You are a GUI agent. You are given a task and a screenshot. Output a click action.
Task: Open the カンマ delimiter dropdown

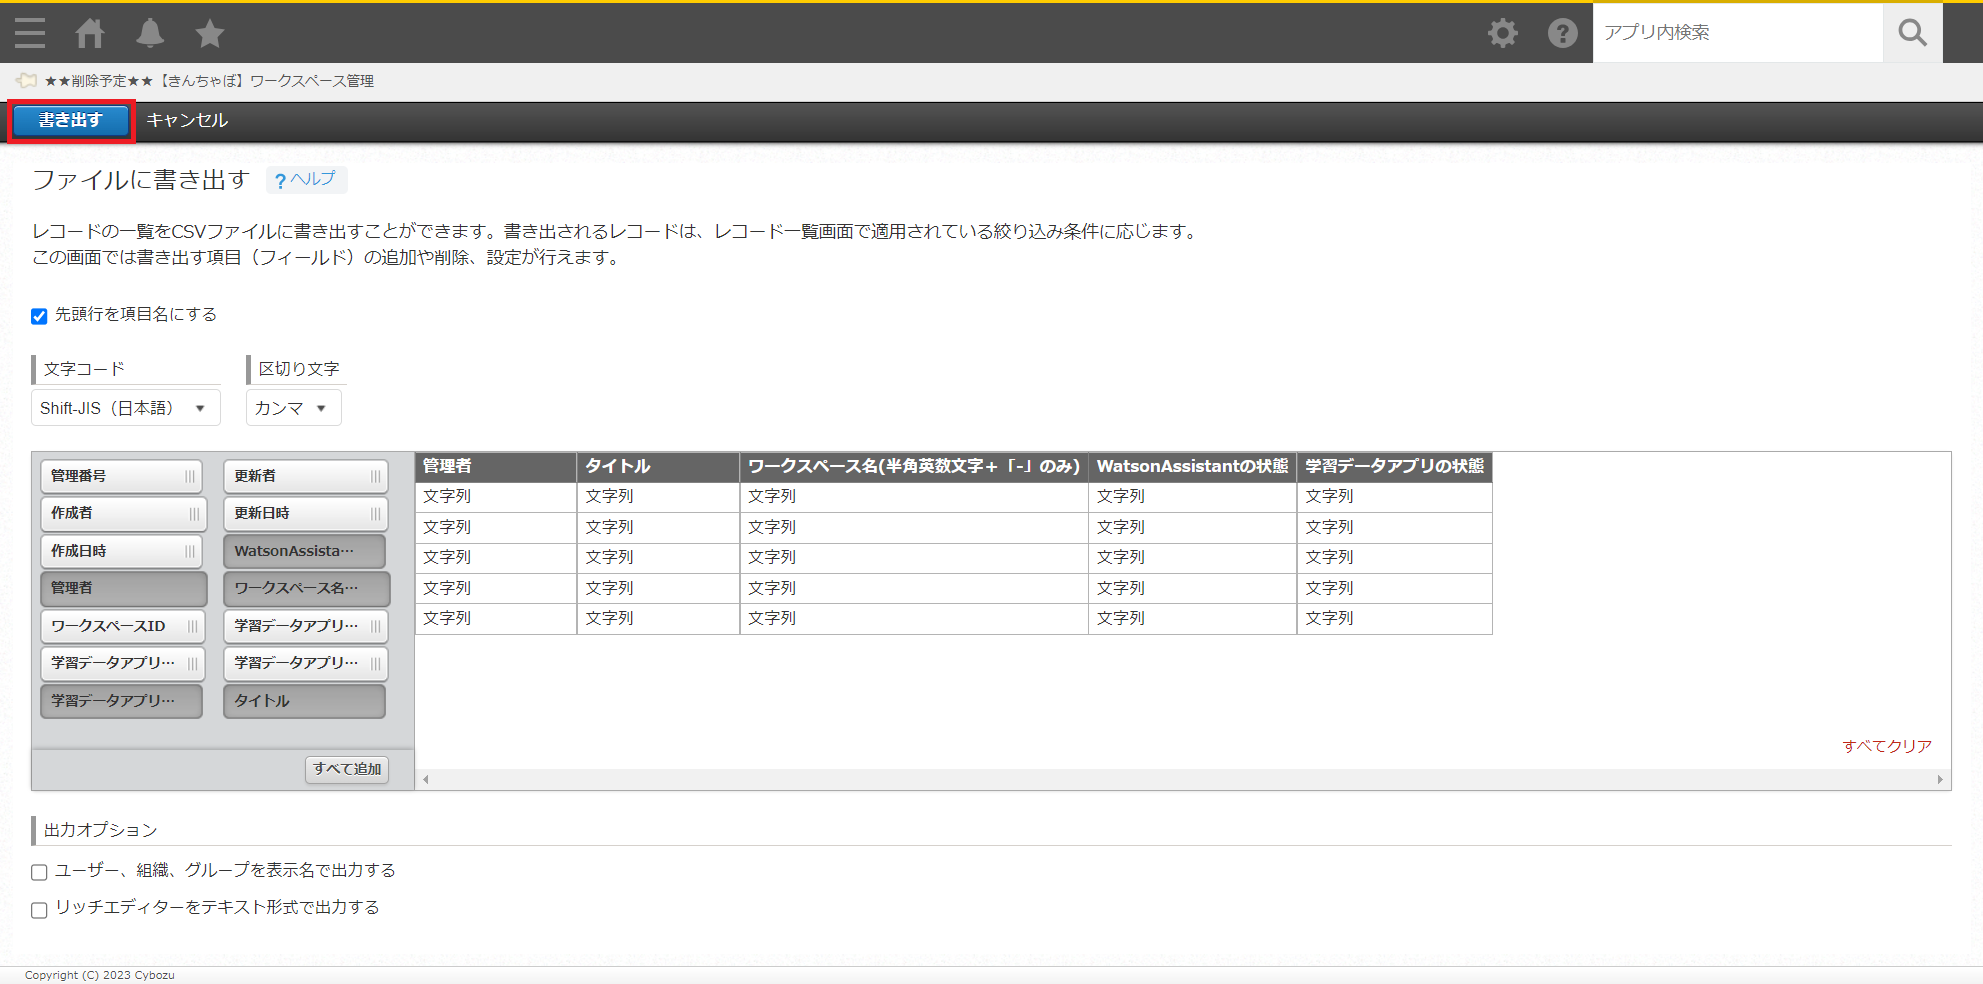(293, 408)
